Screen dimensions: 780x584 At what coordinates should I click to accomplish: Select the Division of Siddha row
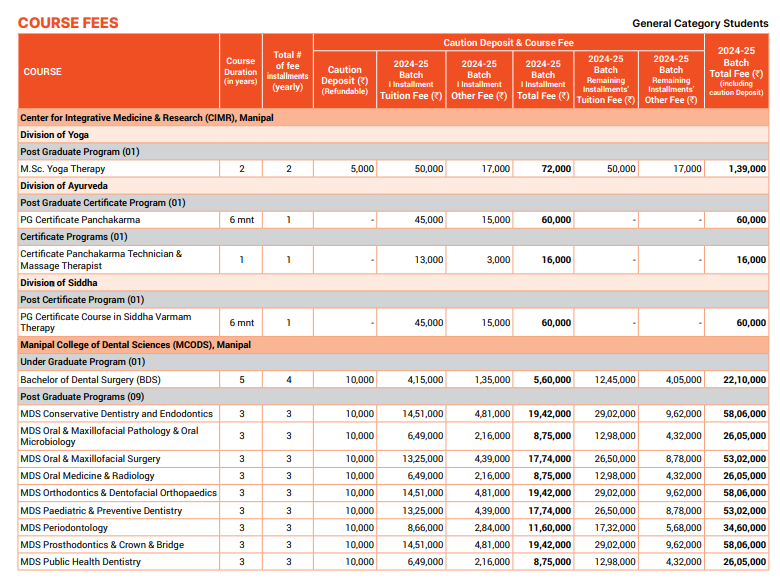tap(393, 283)
